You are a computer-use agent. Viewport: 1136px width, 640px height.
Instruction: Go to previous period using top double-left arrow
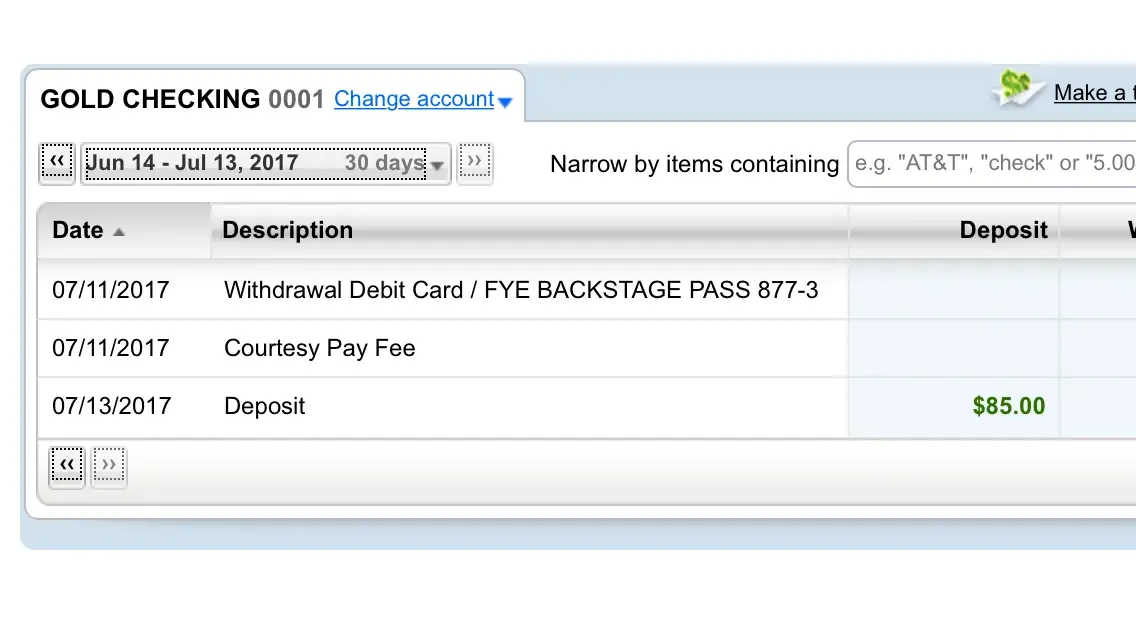57,162
